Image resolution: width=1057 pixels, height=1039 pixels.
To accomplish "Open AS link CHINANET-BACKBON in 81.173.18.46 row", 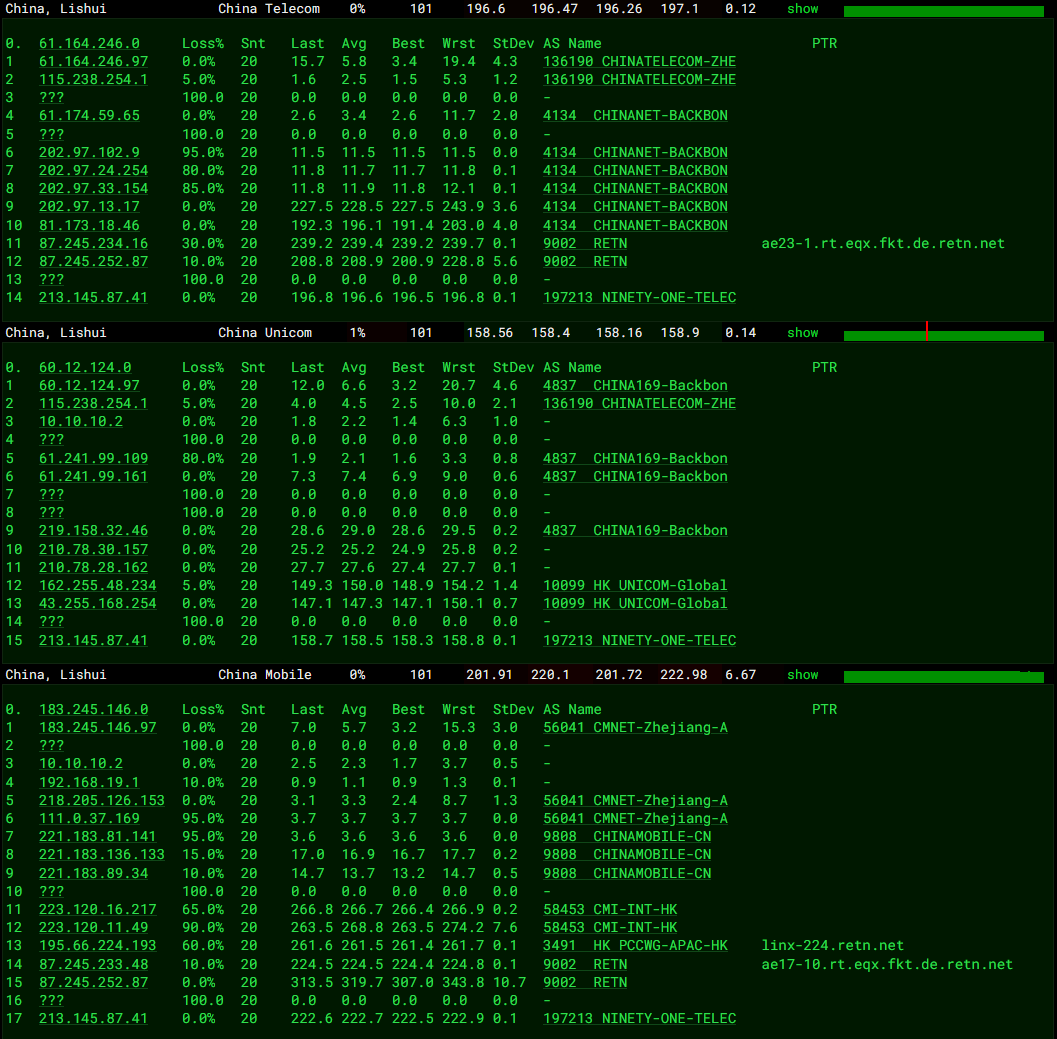I will (635, 225).
